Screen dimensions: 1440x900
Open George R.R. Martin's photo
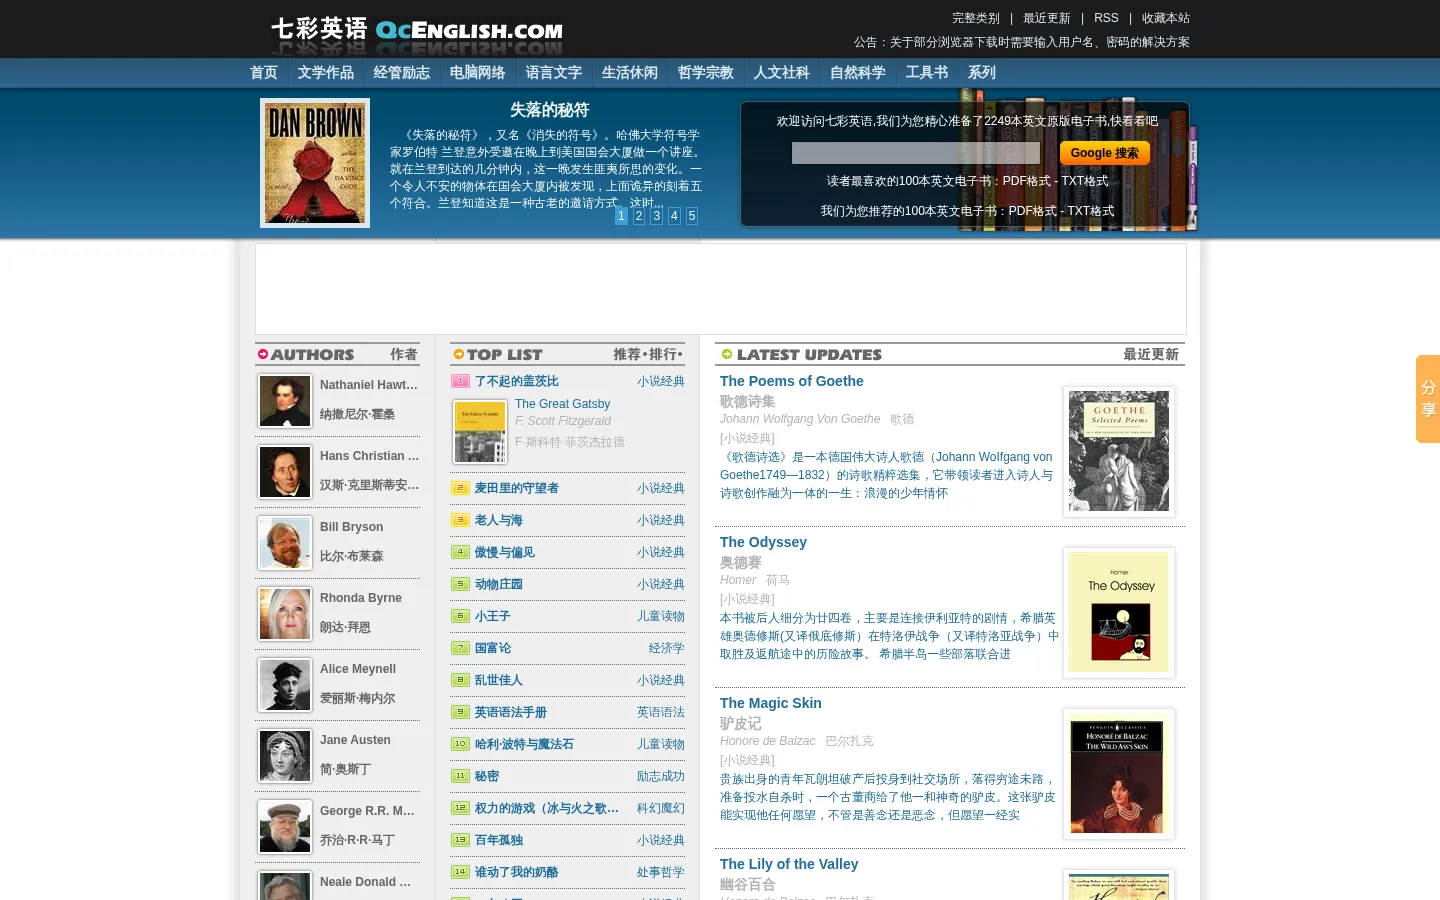[285, 827]
